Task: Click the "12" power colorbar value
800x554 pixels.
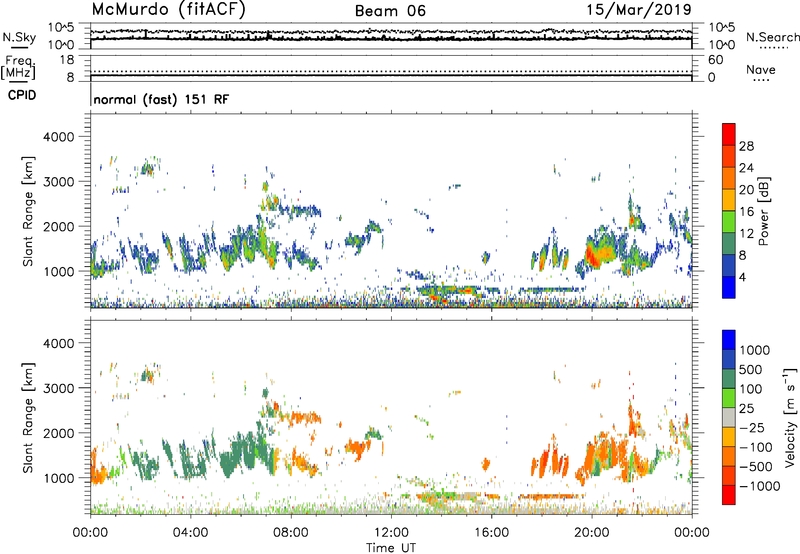Action: [746, 234]
